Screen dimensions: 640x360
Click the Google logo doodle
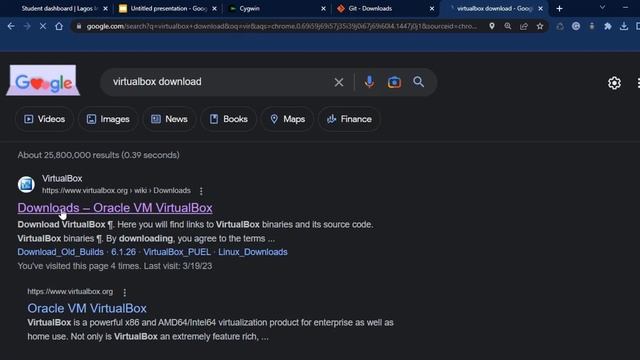[43, 80]
